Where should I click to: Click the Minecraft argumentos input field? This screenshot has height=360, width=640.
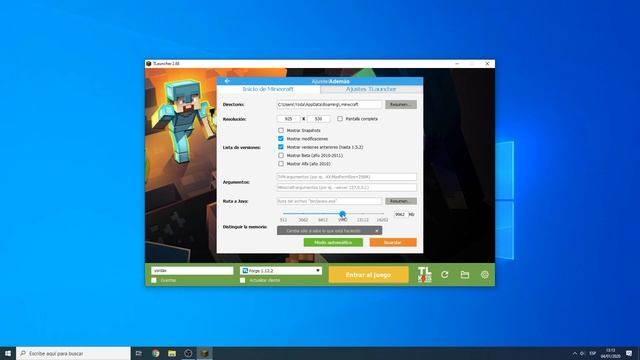347,187
